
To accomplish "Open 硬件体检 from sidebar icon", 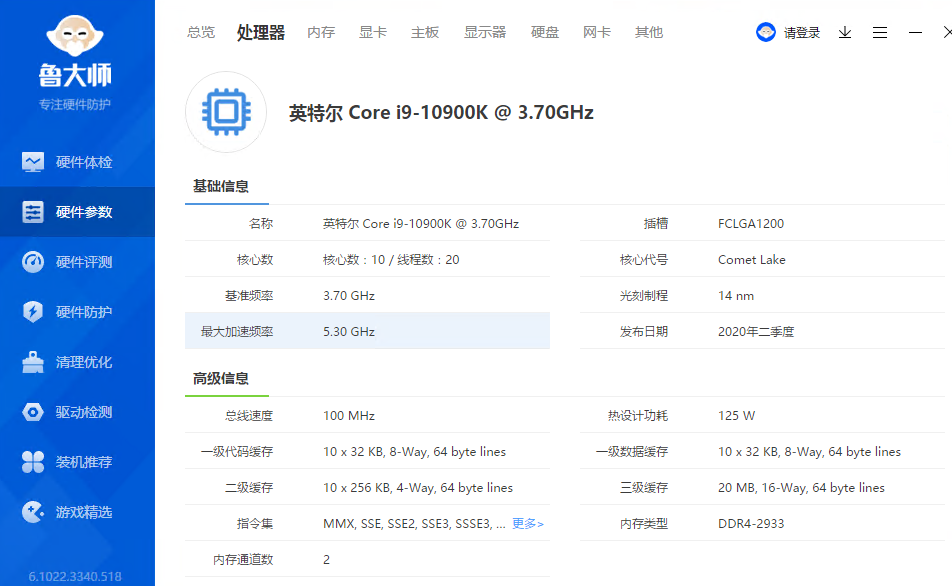I will pyautogui.click(x=33, y=162).
